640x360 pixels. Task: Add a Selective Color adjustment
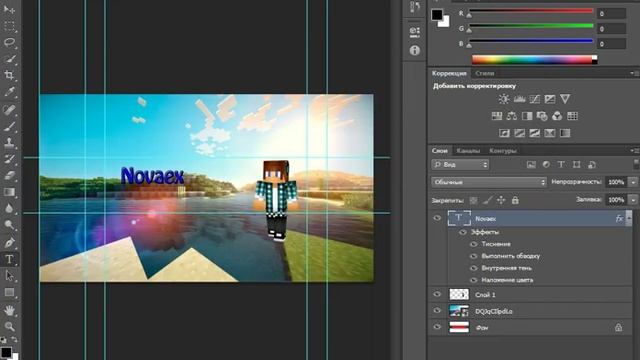click(550, 133)
